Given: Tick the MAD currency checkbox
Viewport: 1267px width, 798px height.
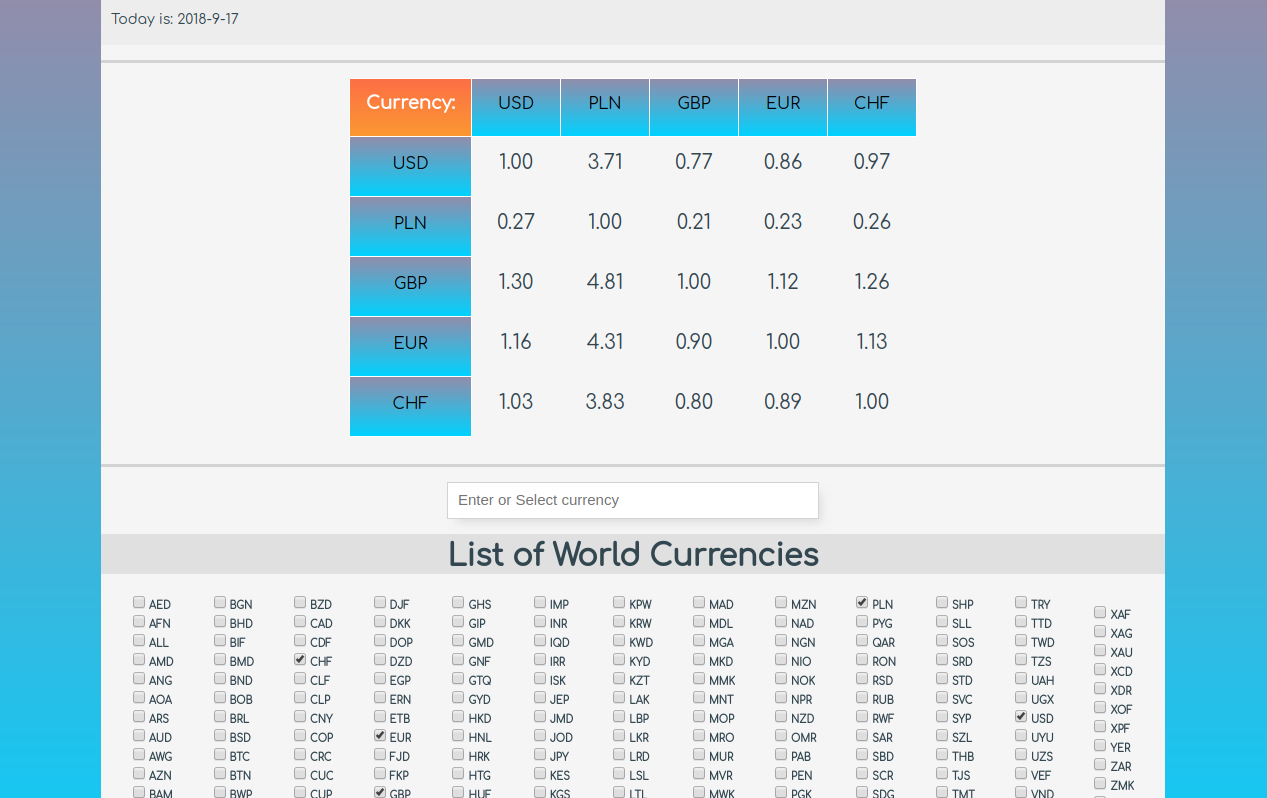Looking at the screenshot, I should (699, 602).
